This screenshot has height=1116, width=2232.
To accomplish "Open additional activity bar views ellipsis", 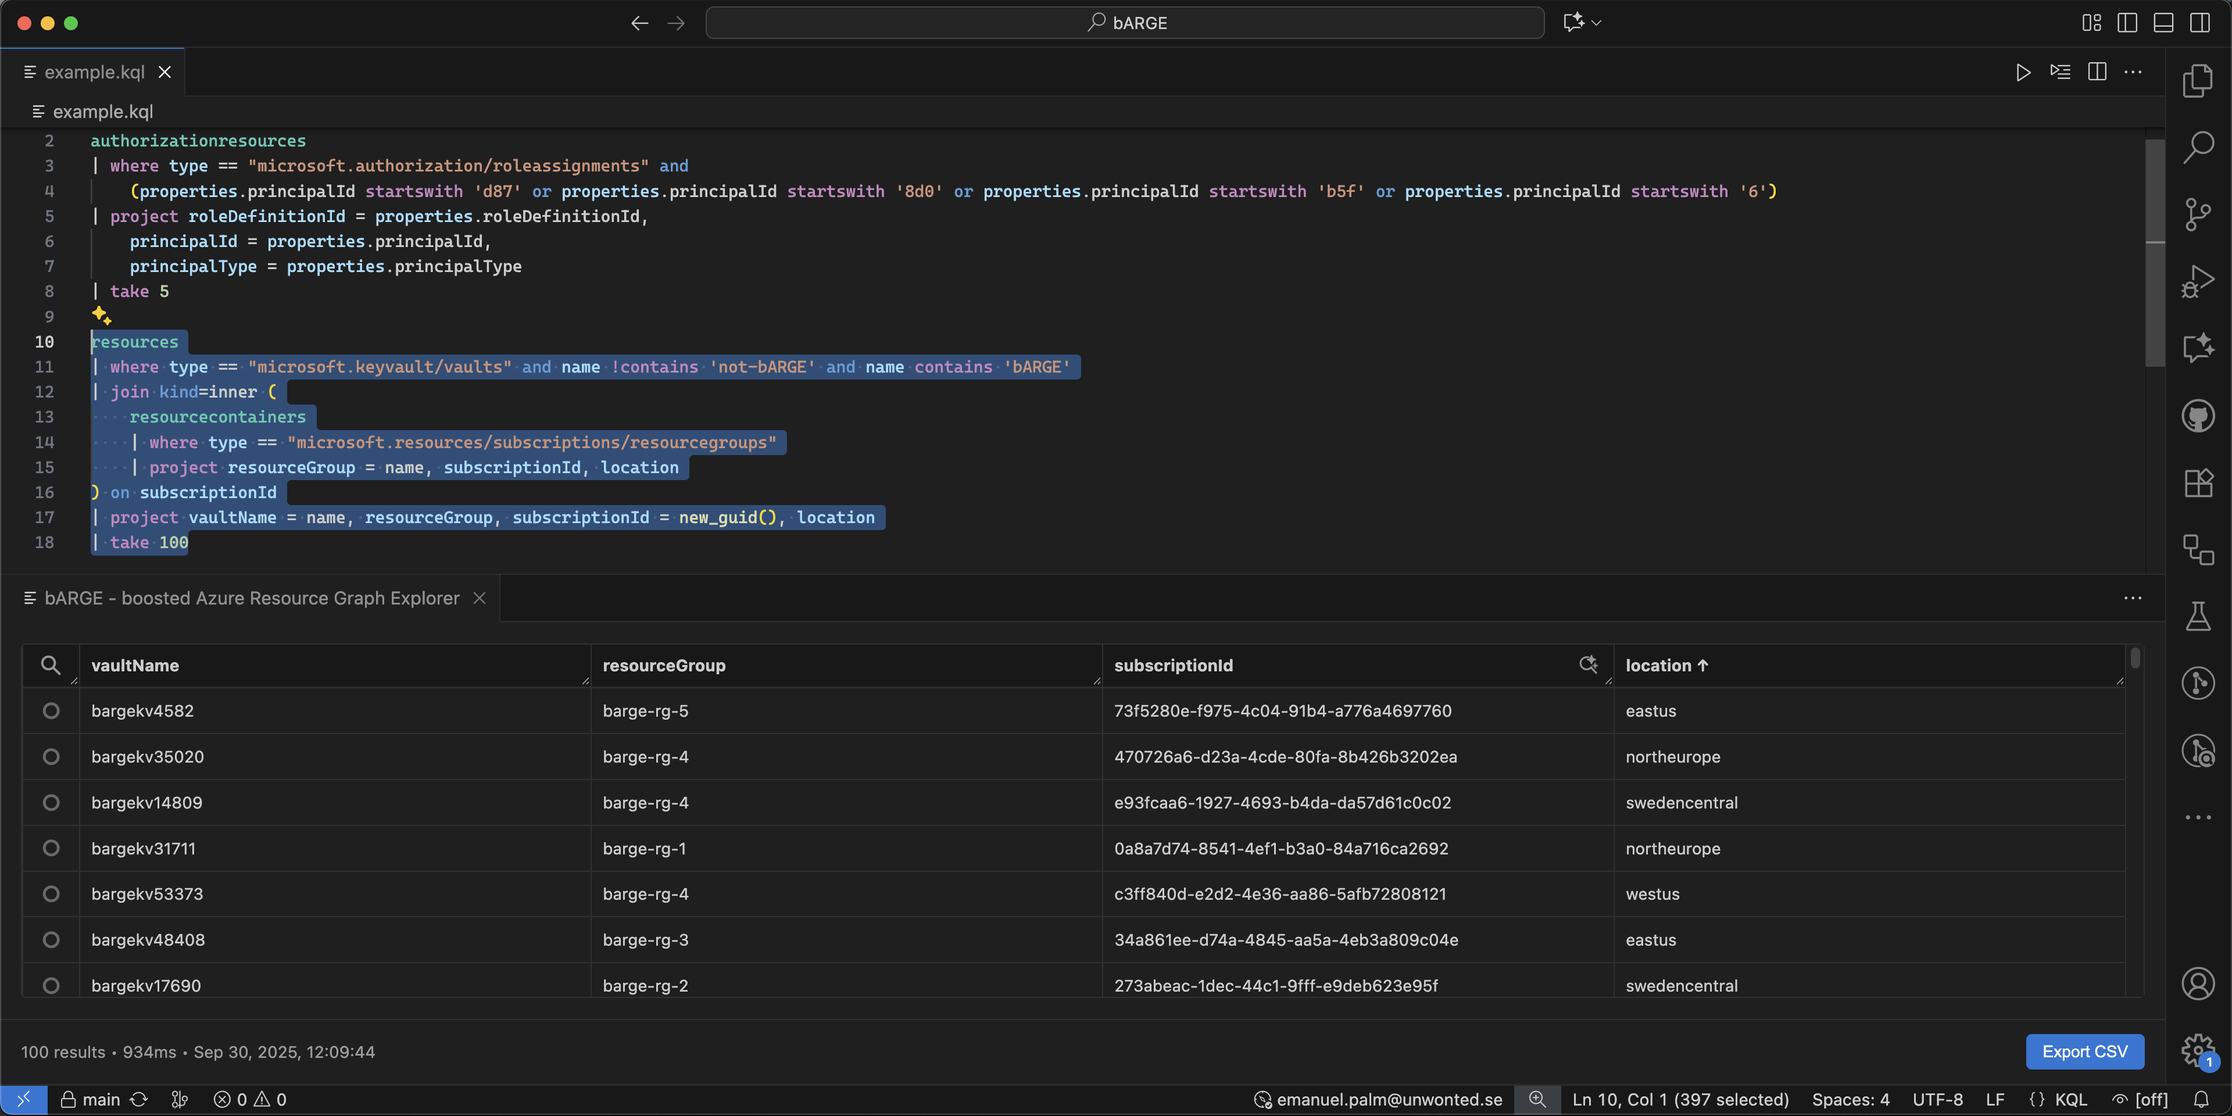I will pos(2198,817).
